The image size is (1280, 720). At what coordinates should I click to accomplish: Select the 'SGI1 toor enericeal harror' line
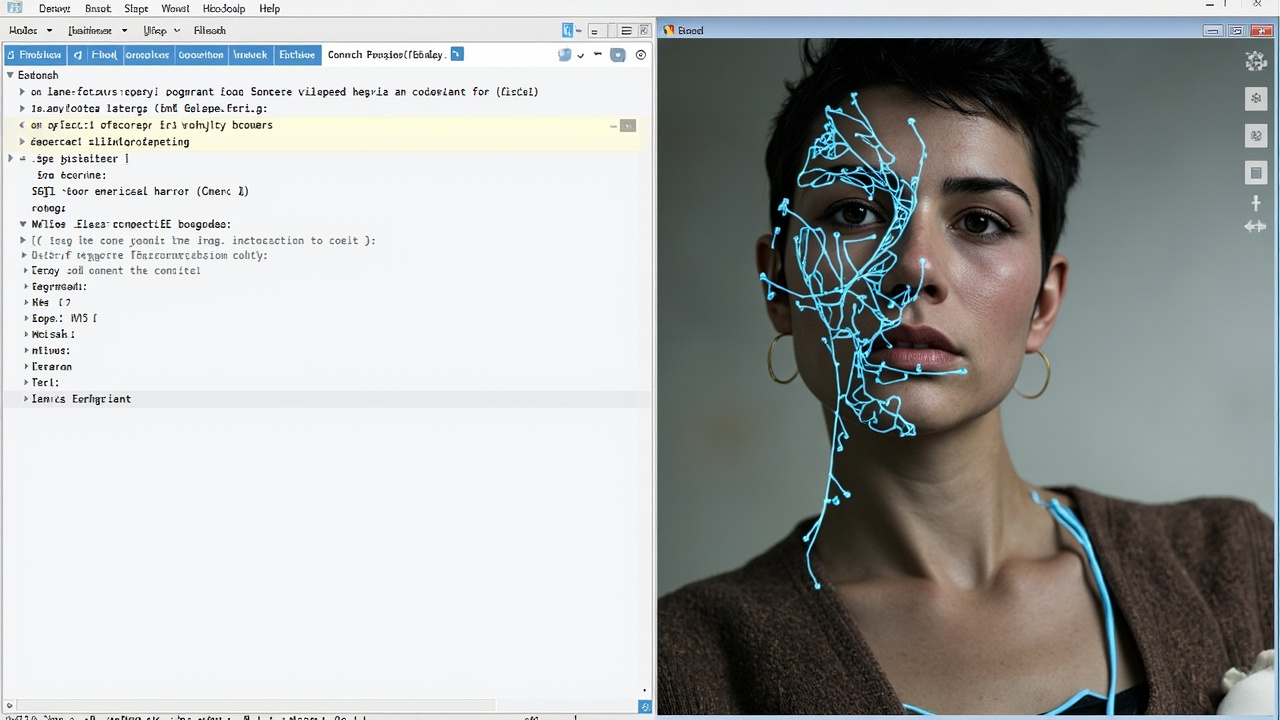coord(140,191)
